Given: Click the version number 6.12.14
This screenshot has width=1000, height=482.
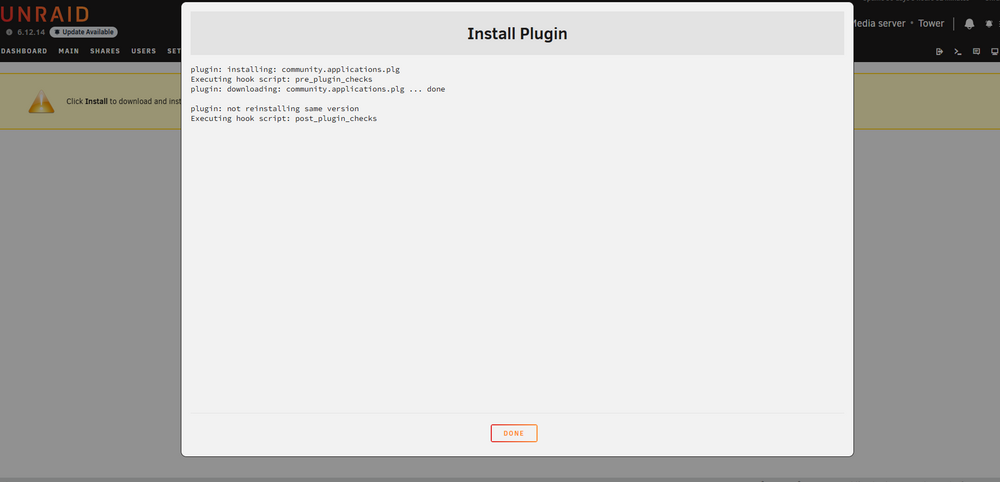Looking at the screenshot, I should [x=31, y=32].
